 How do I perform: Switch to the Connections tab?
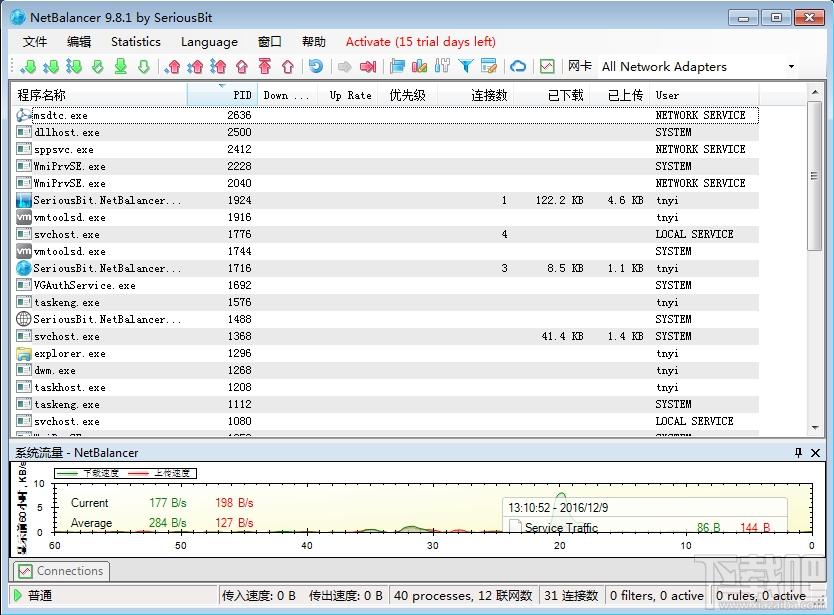62,571
